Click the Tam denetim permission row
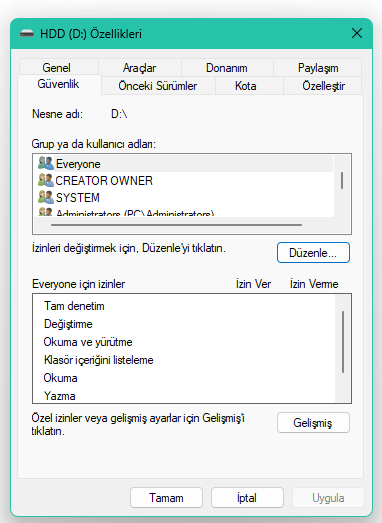This screenshot has width=382, height=523. point(184,306)
